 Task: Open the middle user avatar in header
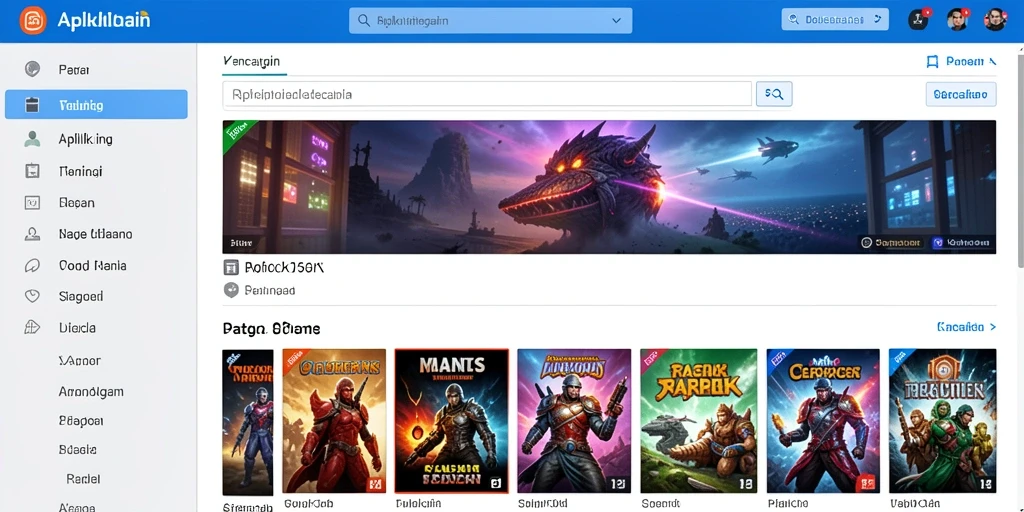pos(957,20)
